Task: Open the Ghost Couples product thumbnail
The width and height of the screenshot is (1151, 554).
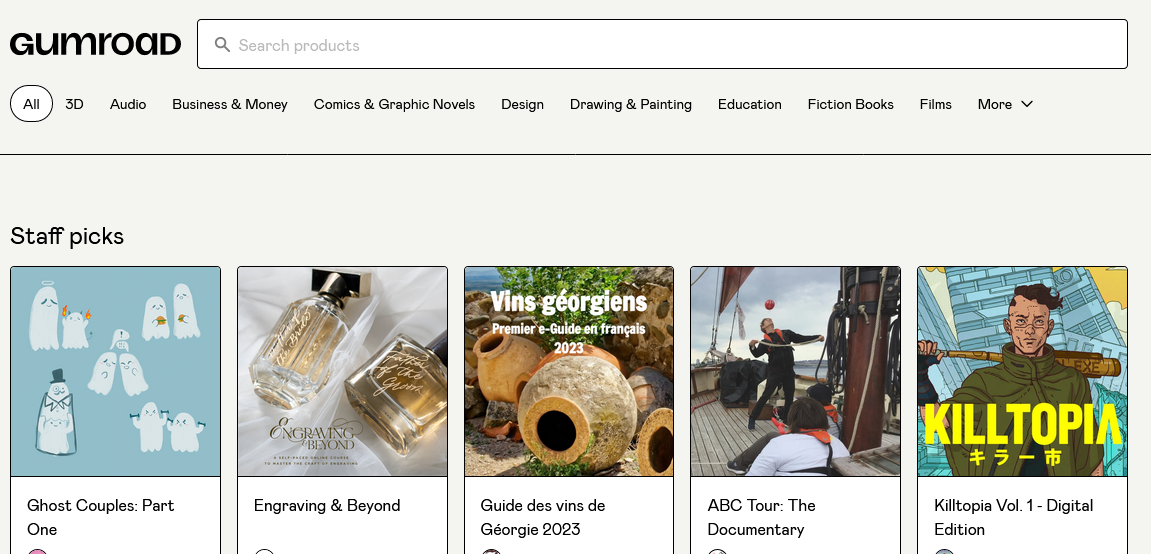Action: (115, 371)
